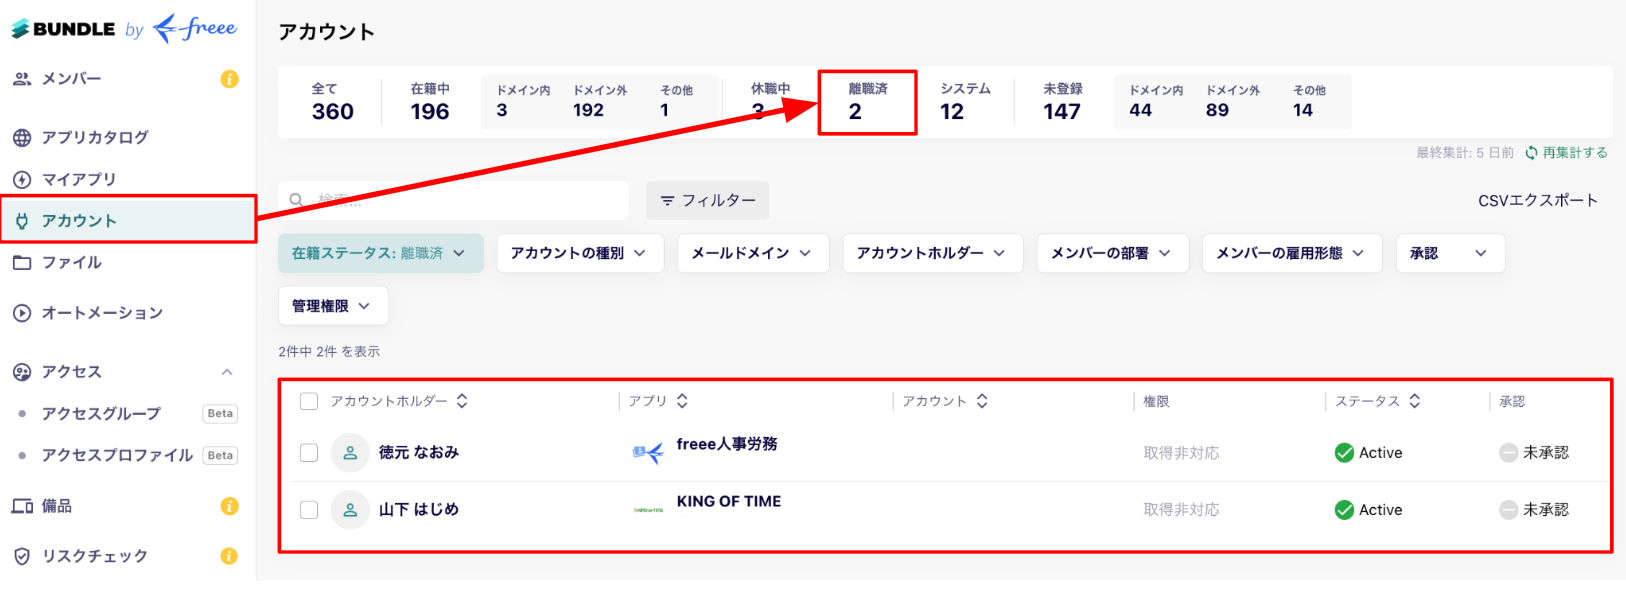This screenshot has height=592, width=1626.
Task: Click the KING OF TIME app icon
Action: pos(648,510)
